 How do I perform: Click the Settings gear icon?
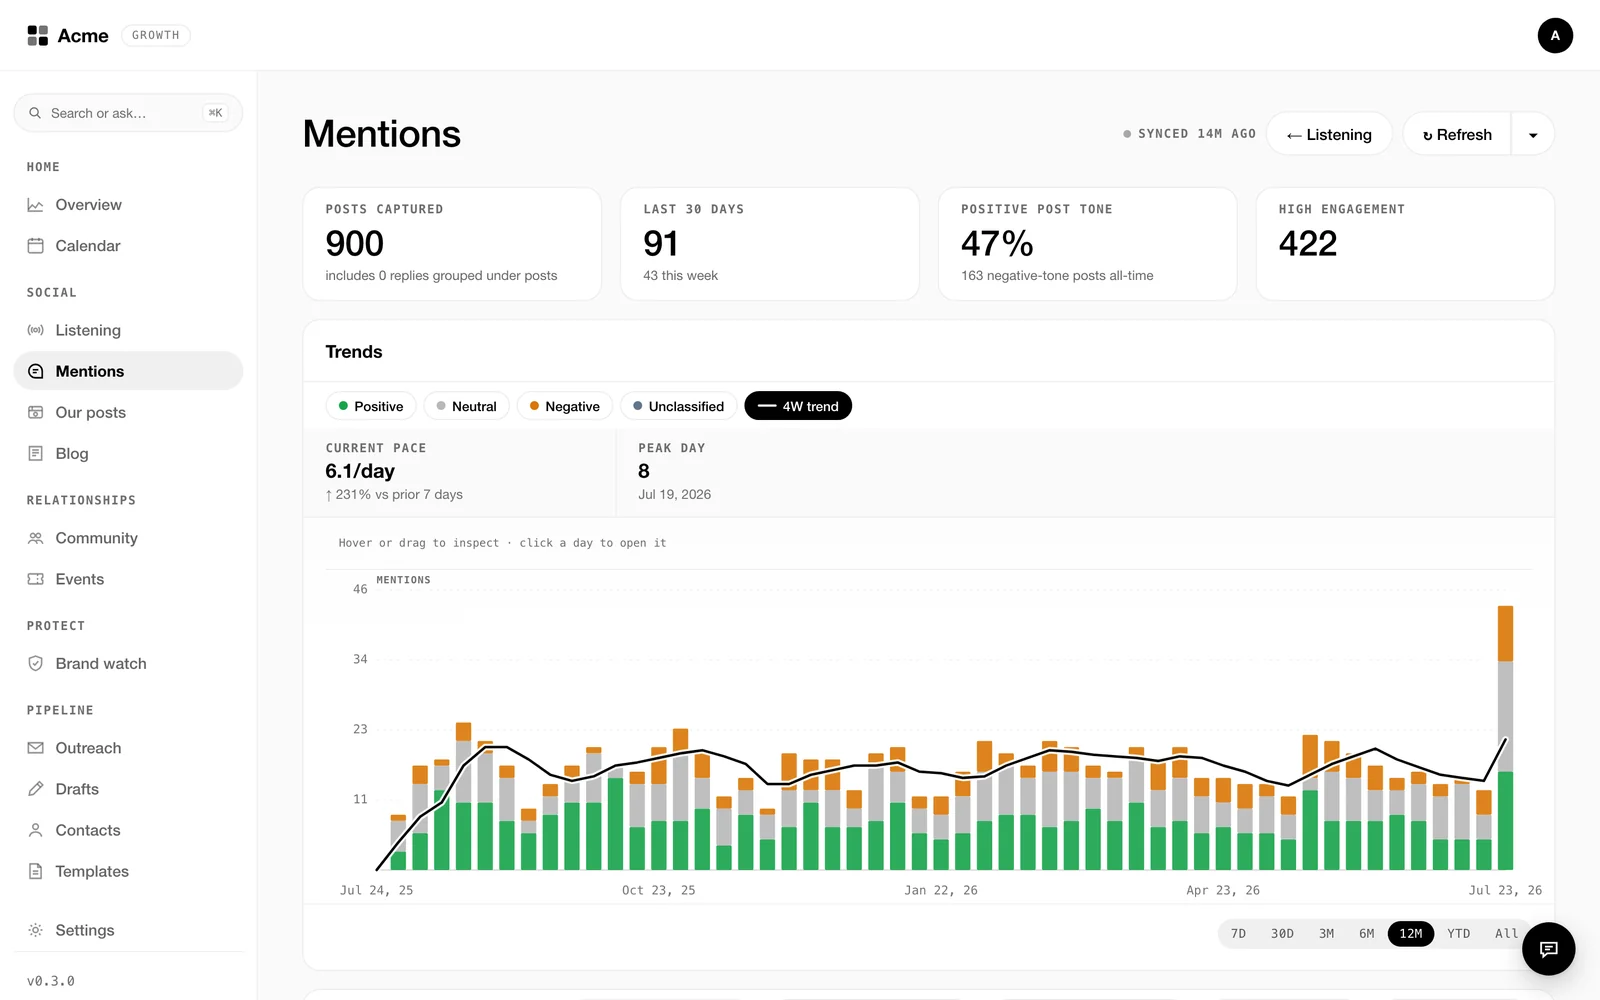coord(35,930)
